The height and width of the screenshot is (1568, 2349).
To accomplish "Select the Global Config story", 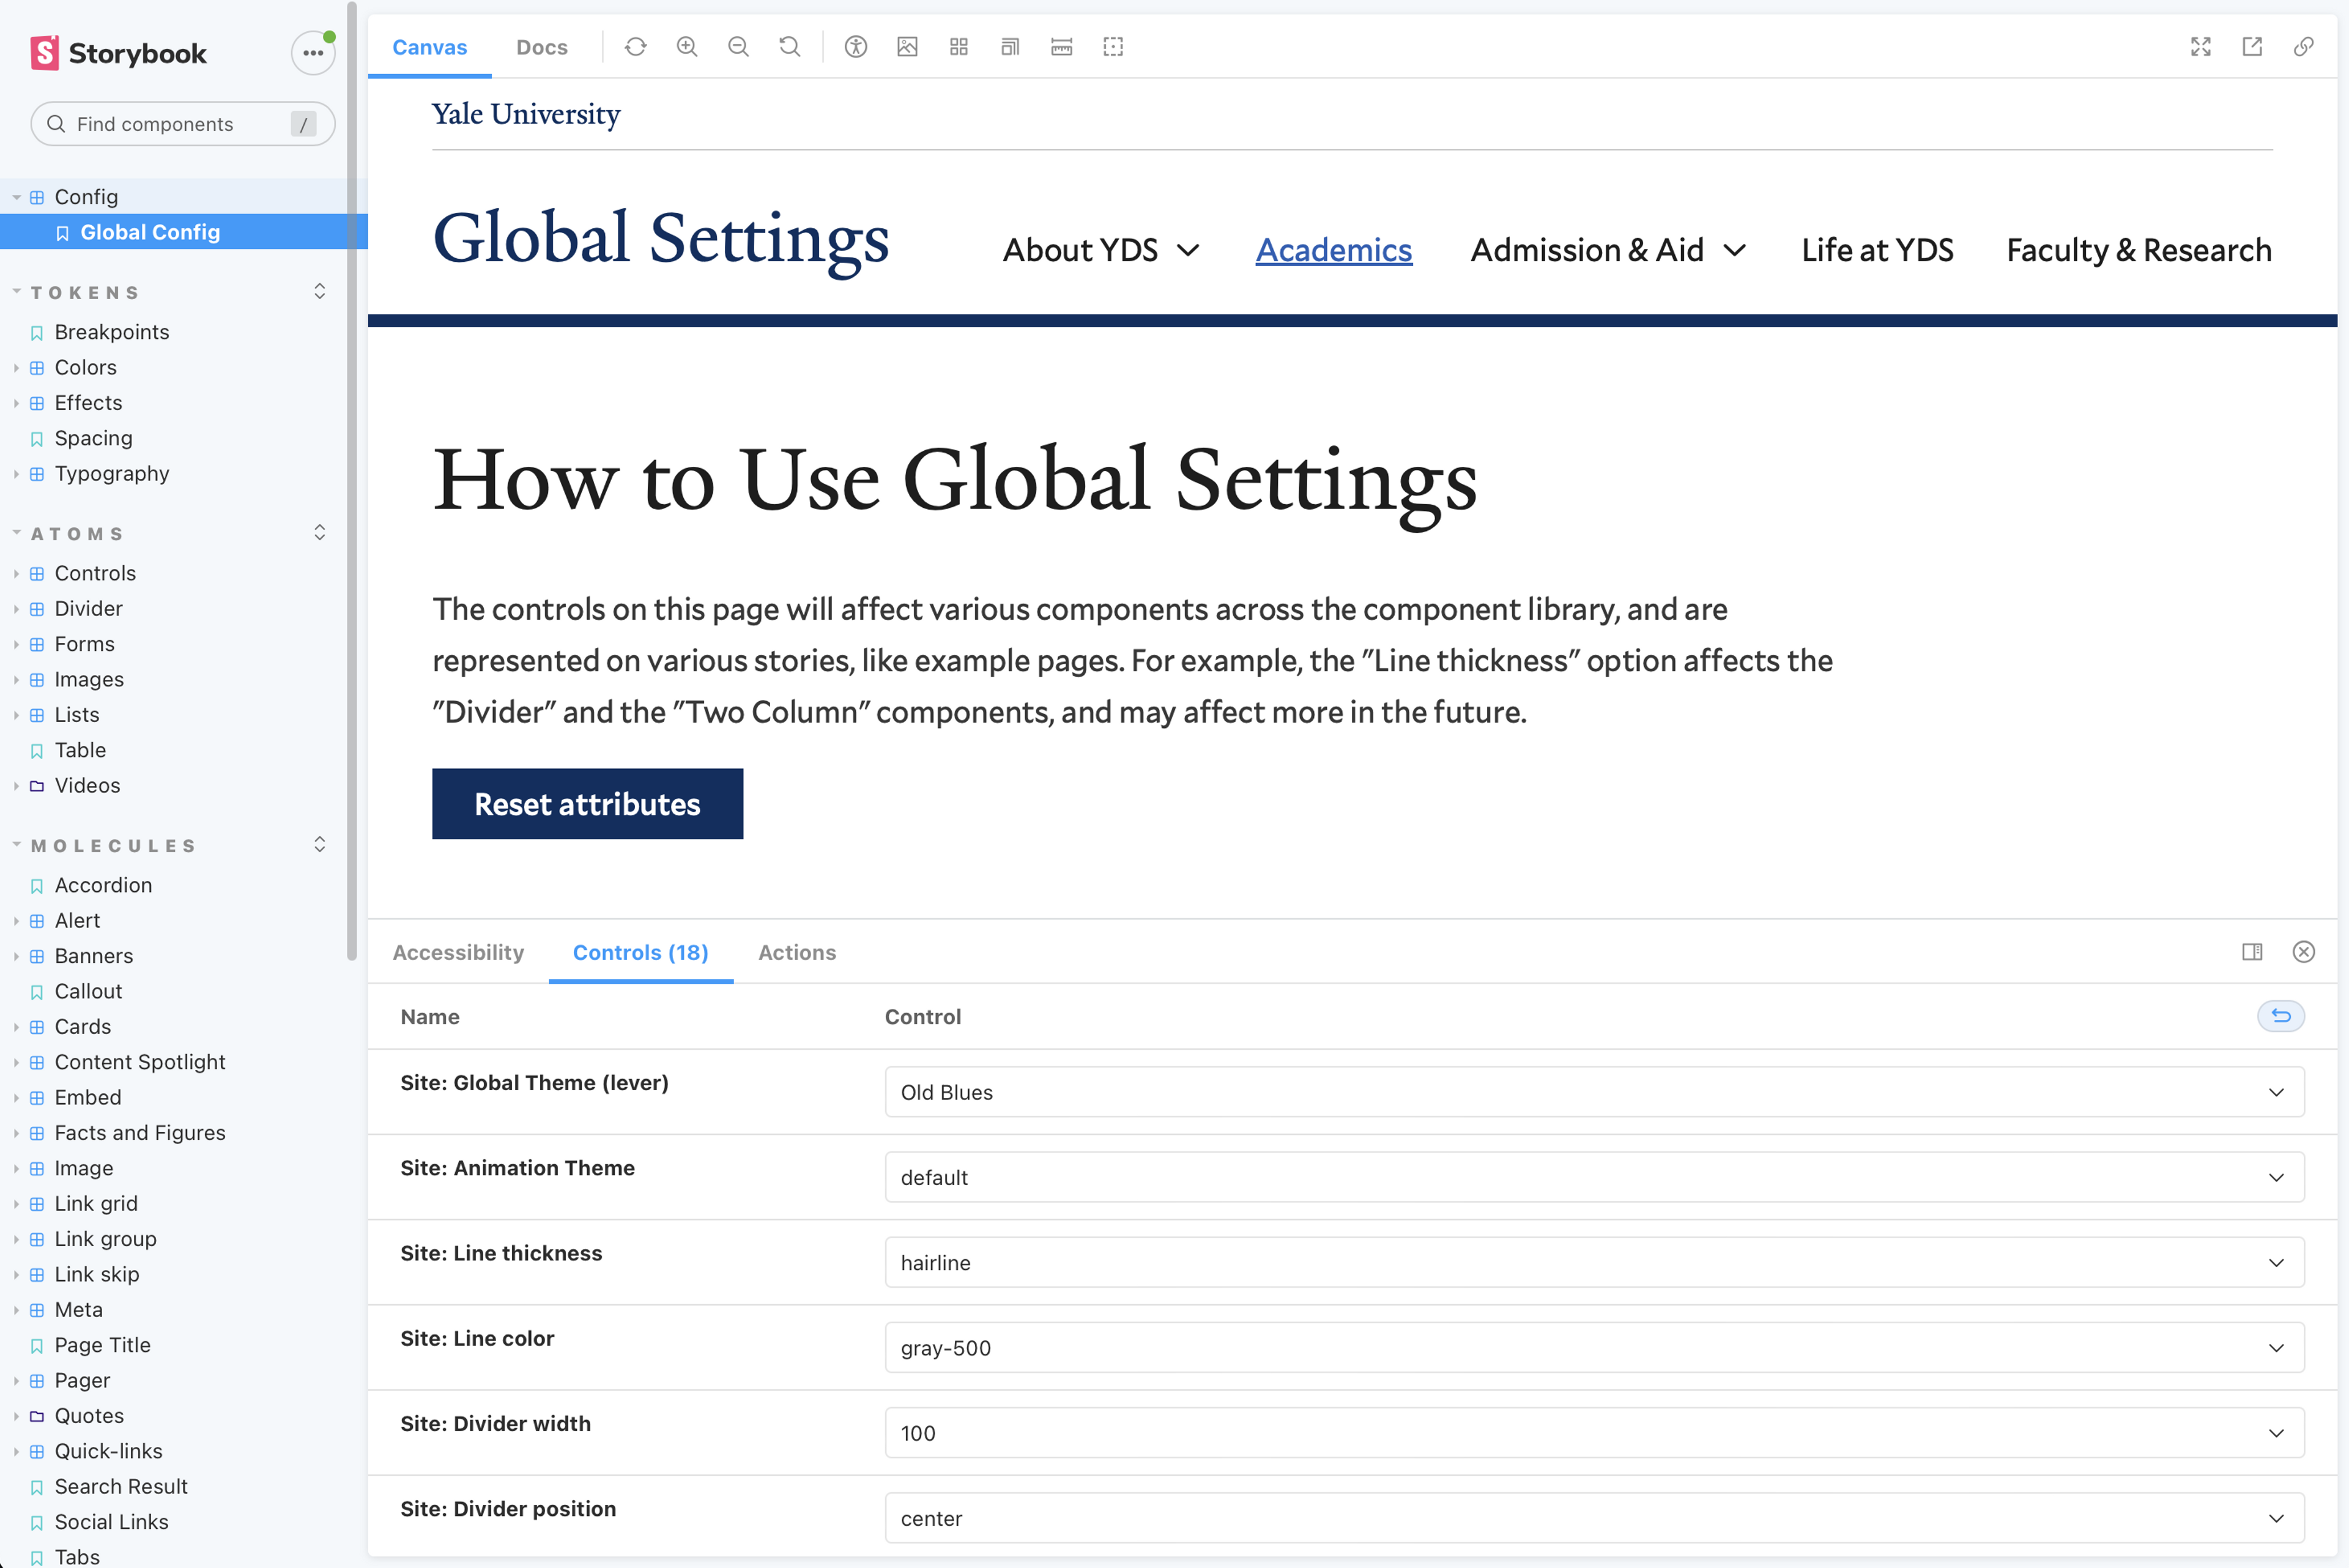I will 184,232.
